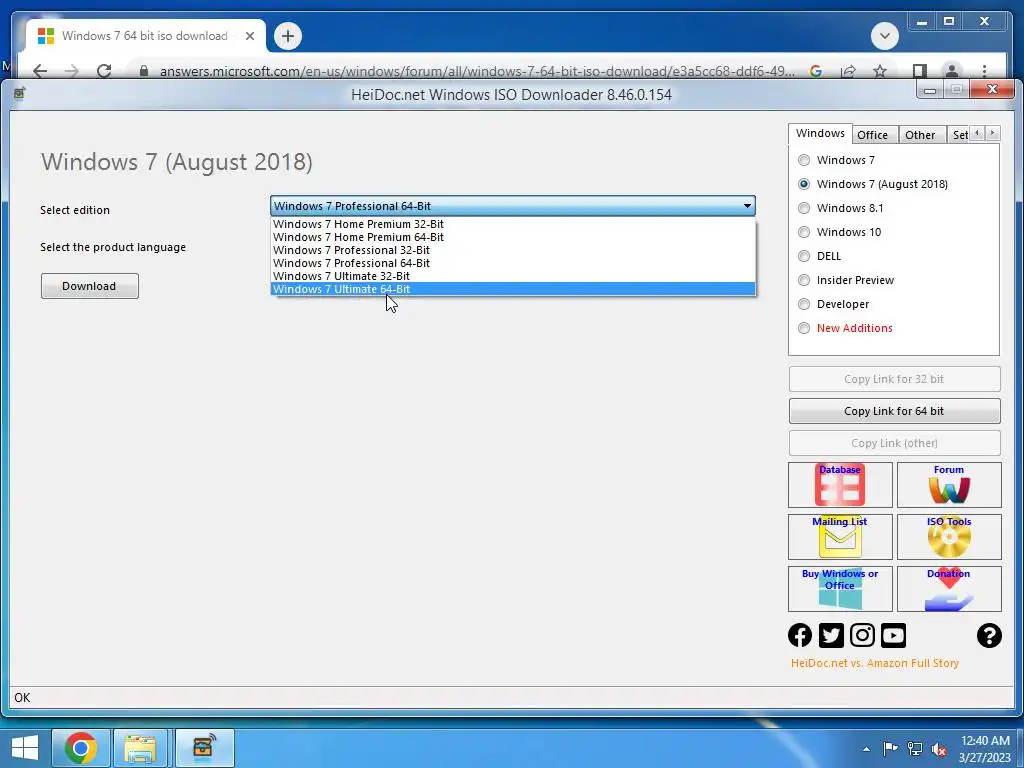Image resolution: width=1024 pixels, height=768 pixels.
Task: Click the network tray icon
Action: coord(915,749)
